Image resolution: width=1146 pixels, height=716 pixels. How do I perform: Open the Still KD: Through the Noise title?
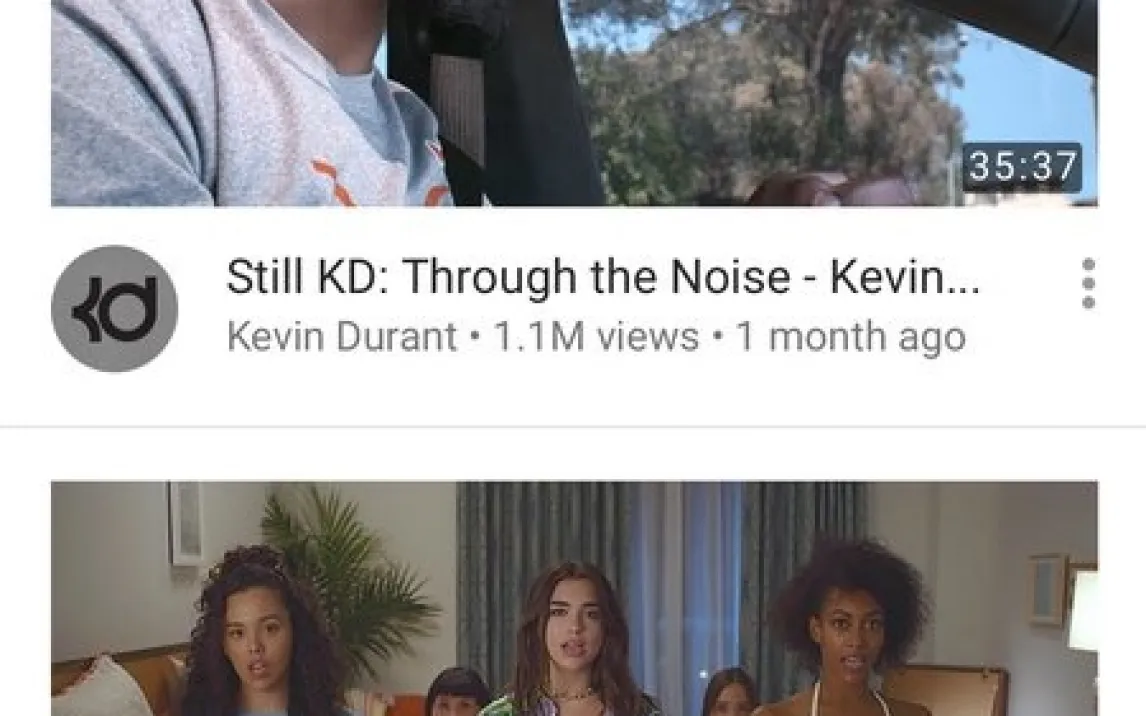point(603,277)
